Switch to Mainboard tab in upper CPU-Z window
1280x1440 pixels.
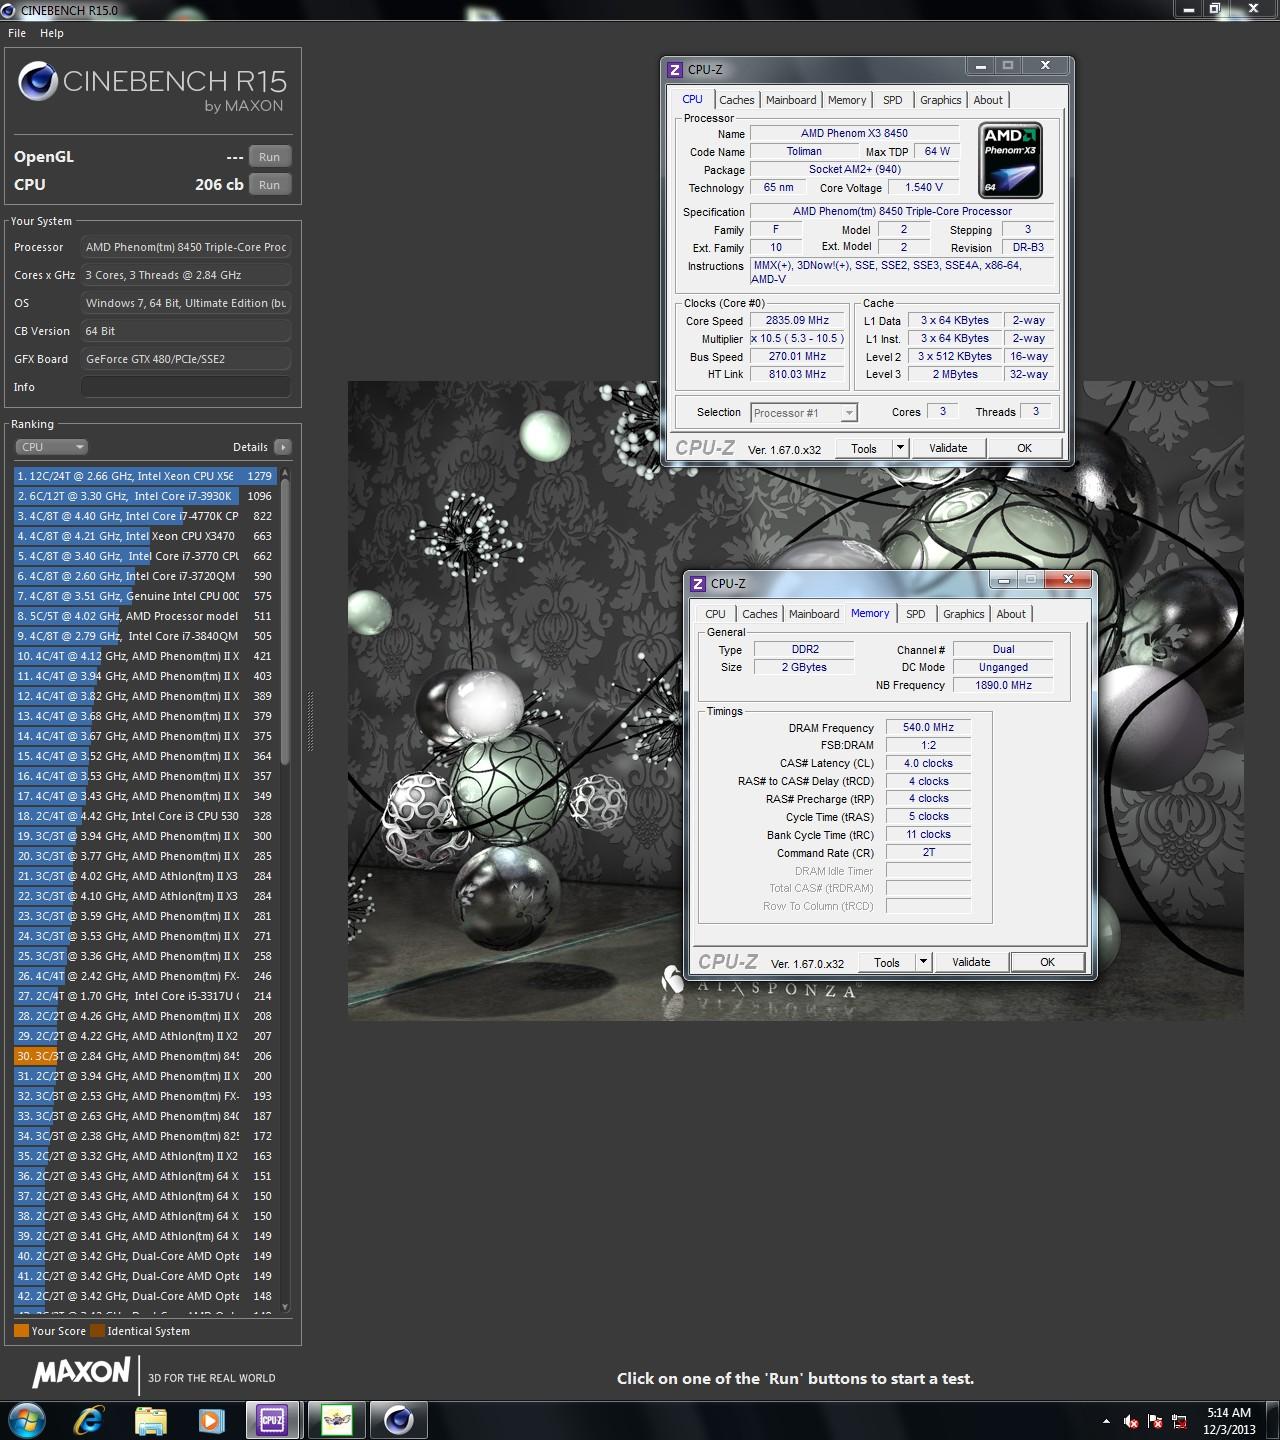pos(791,100)
